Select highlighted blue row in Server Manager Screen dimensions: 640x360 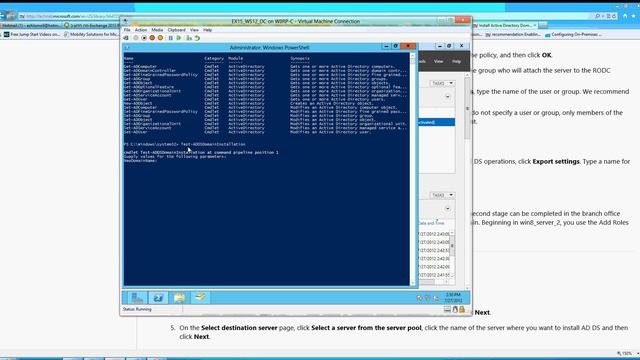[x=437, y=122]
